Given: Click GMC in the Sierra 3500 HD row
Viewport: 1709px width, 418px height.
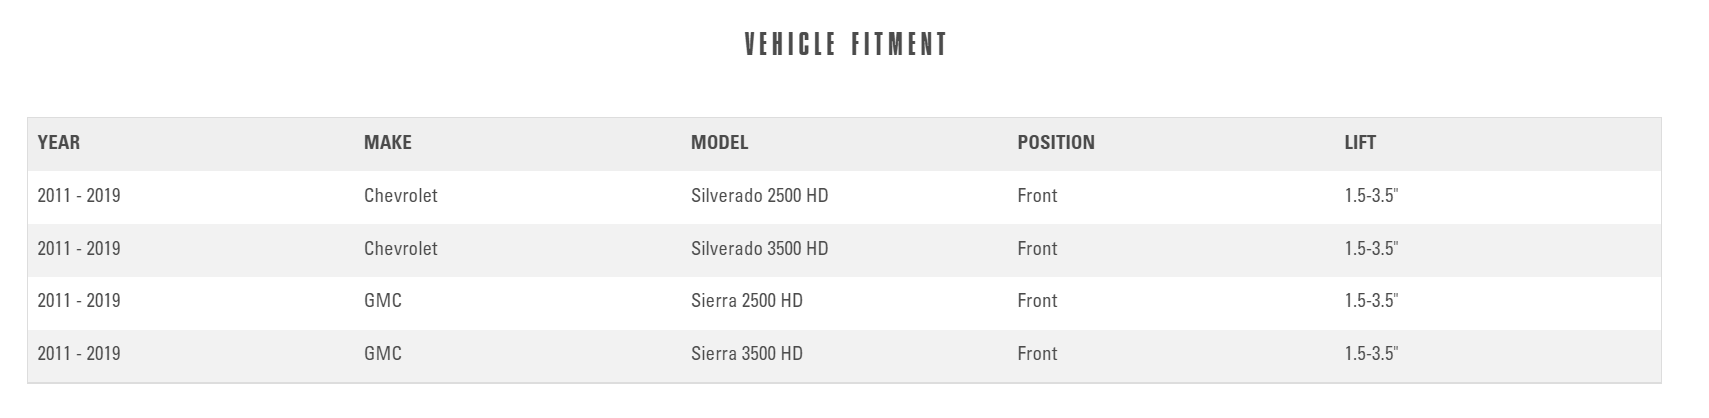Looking at the screenshot, I should (383, 354).
